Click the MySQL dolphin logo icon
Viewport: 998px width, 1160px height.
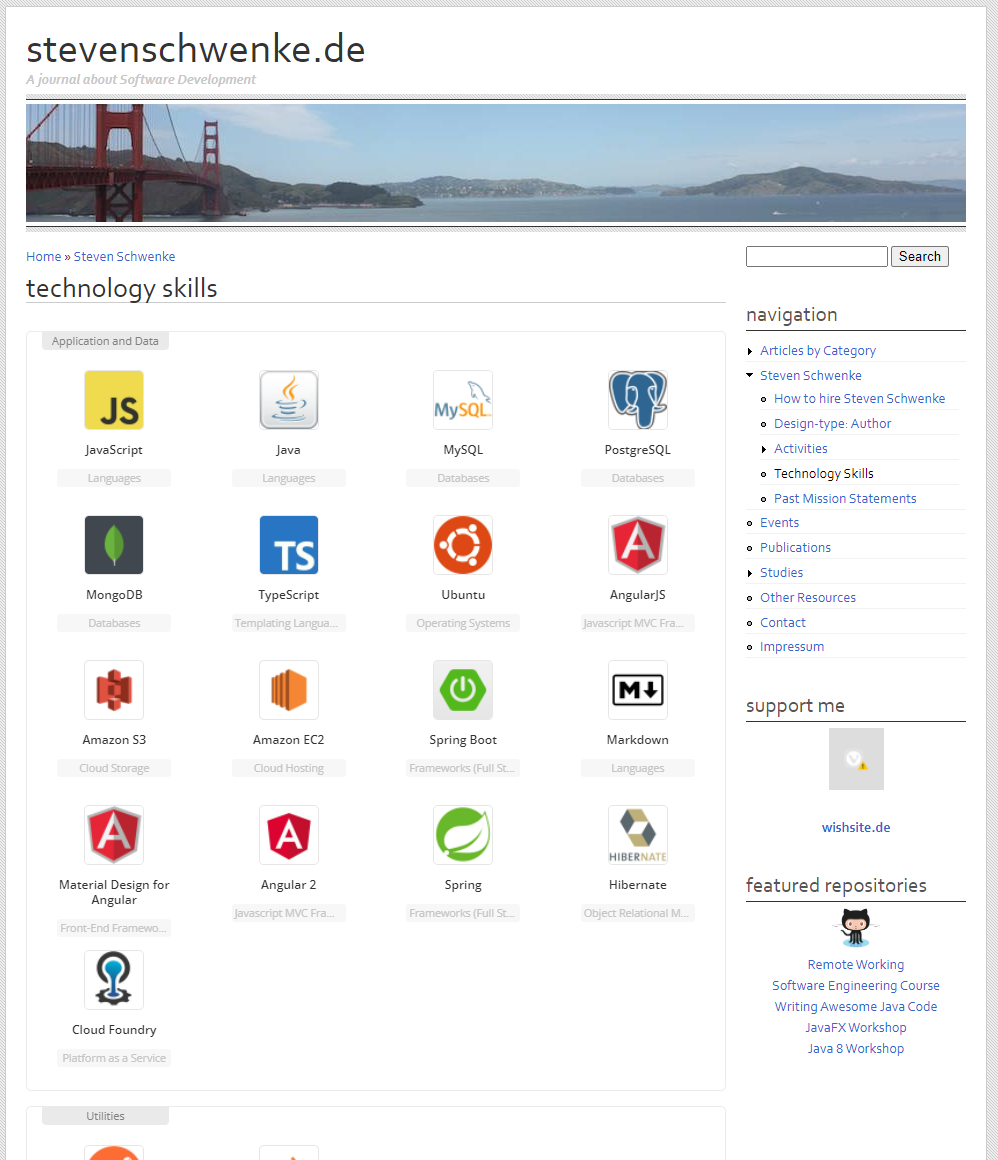click(x=463, y=400)
